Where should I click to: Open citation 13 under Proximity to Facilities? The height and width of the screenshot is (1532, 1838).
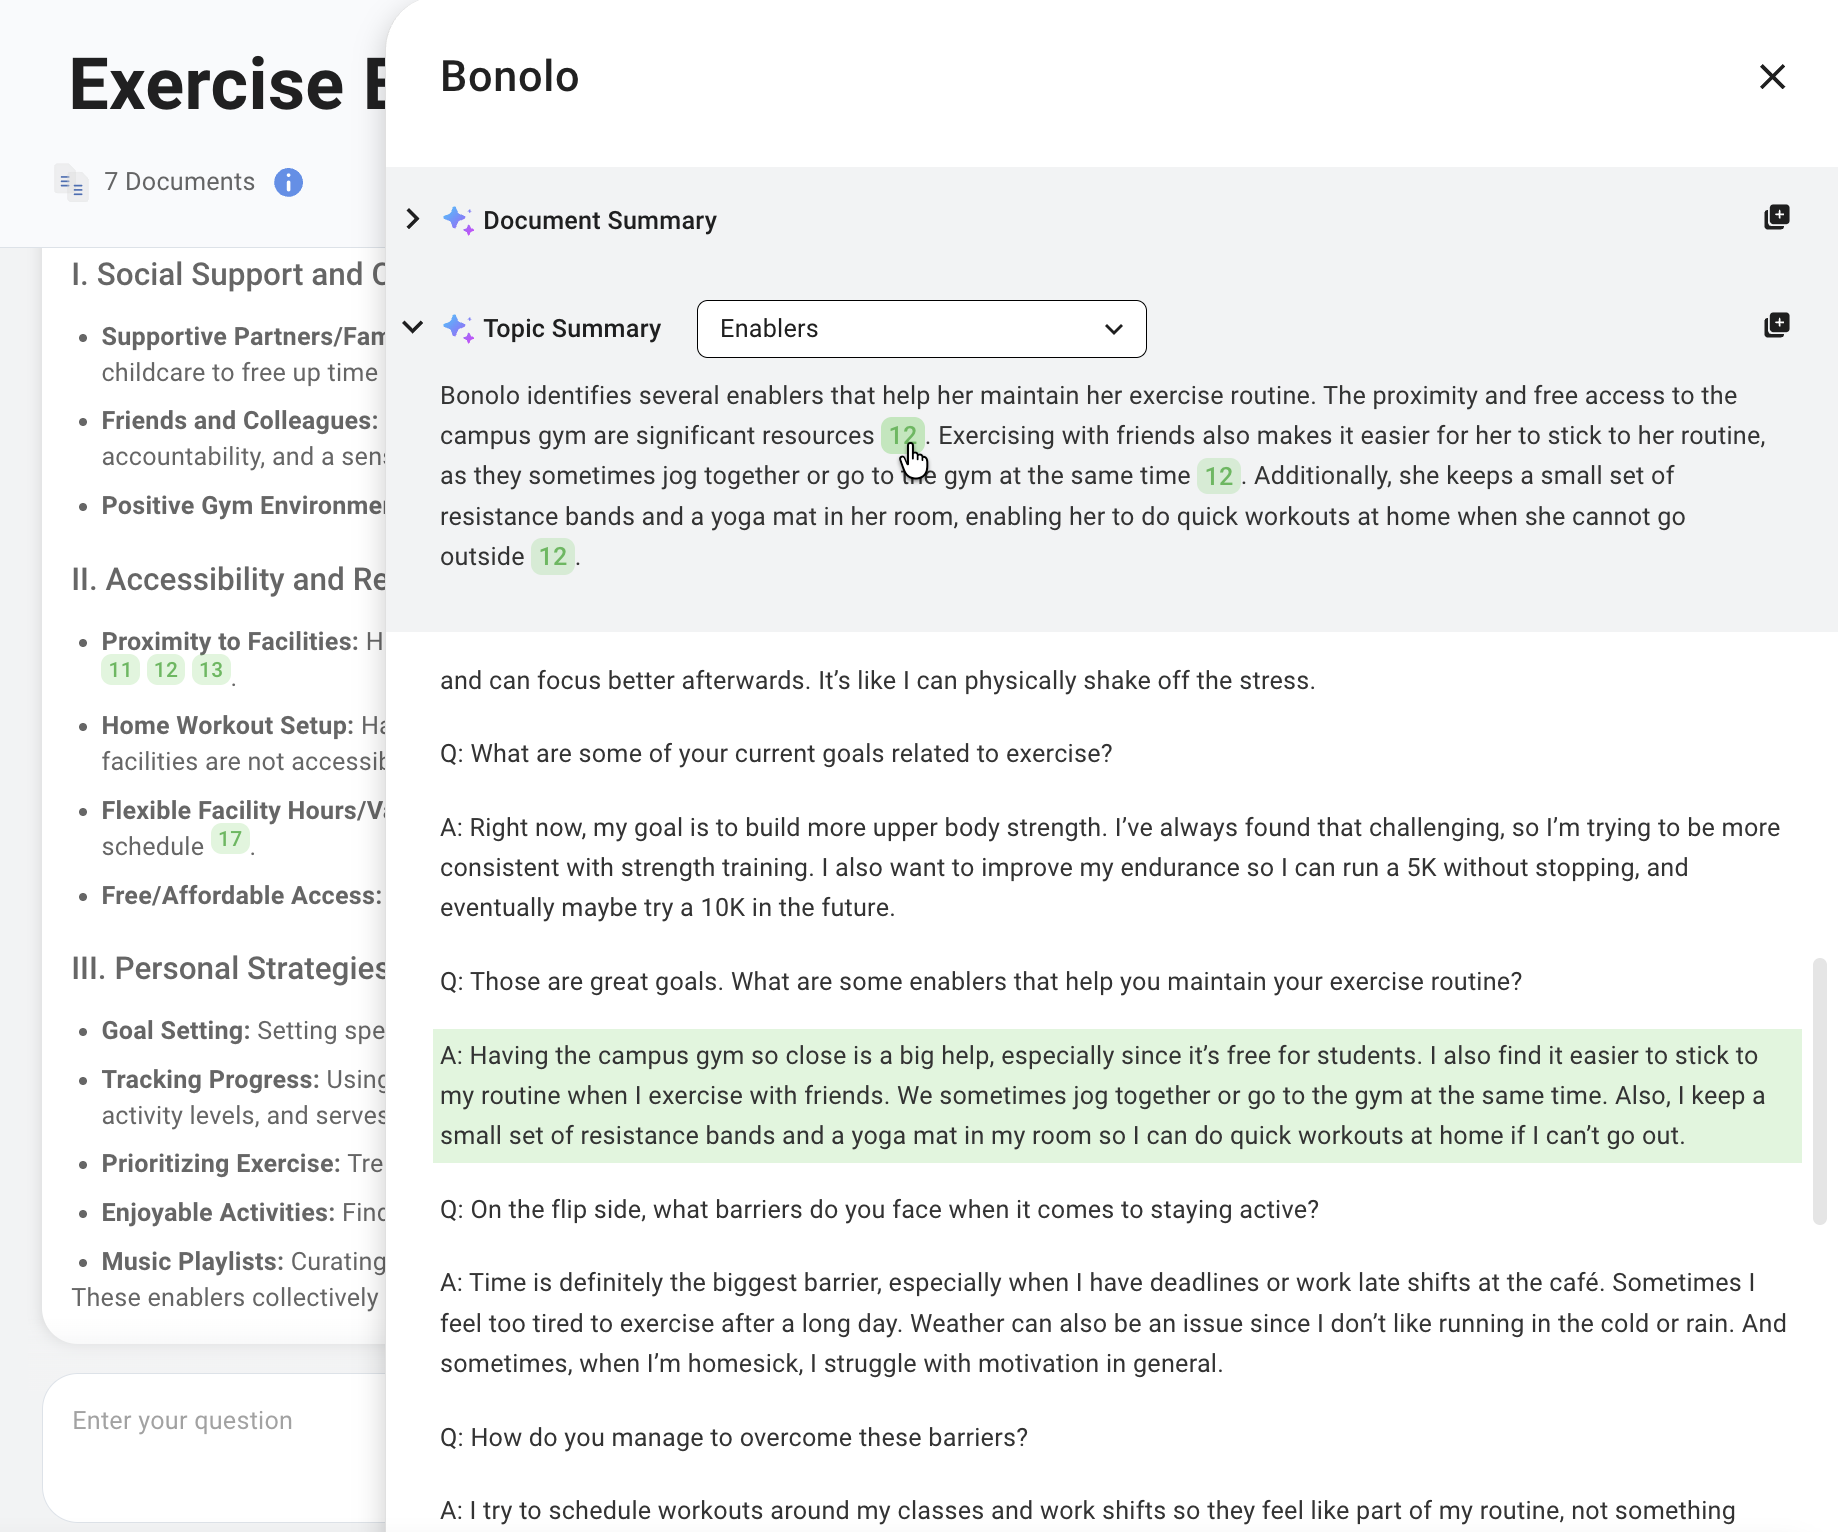click(211, 670)
